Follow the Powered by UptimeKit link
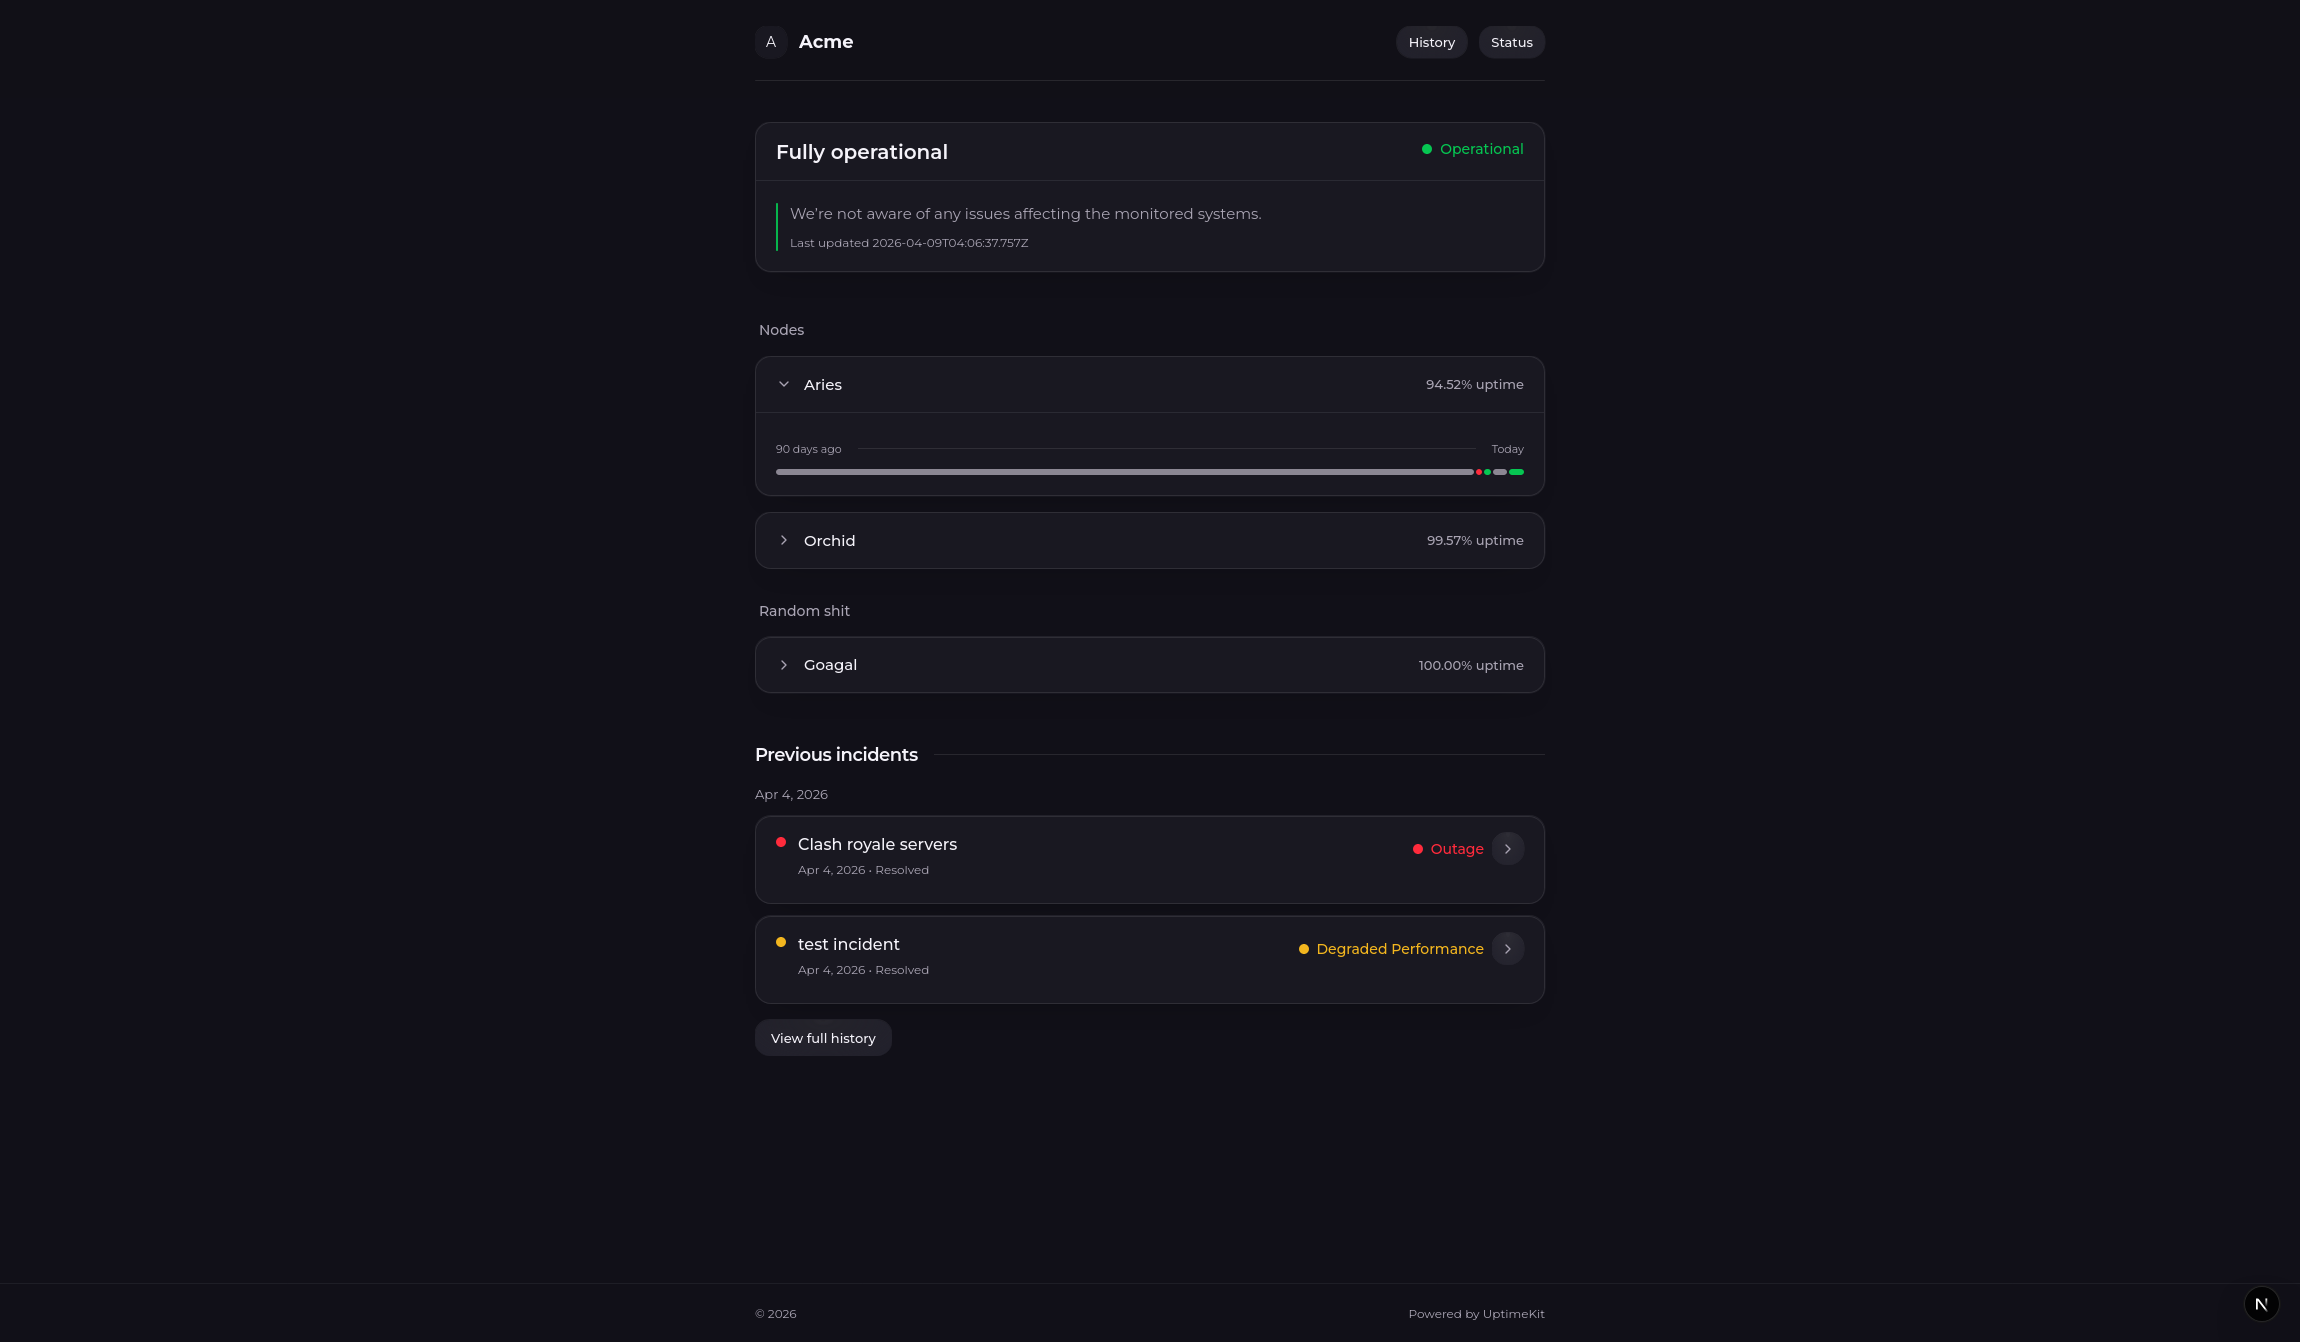Viewport: 2300px width, 1342px height. click(x=1476, y=1314)
